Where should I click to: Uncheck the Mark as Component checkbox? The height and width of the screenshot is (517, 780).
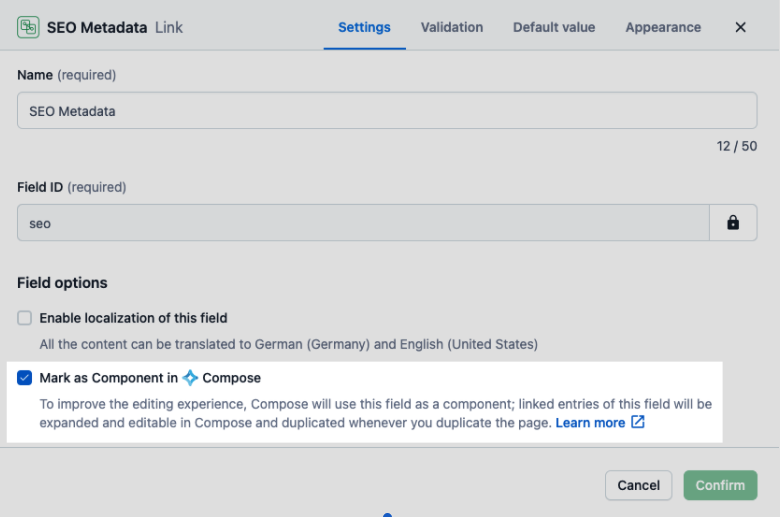[25, 378]
